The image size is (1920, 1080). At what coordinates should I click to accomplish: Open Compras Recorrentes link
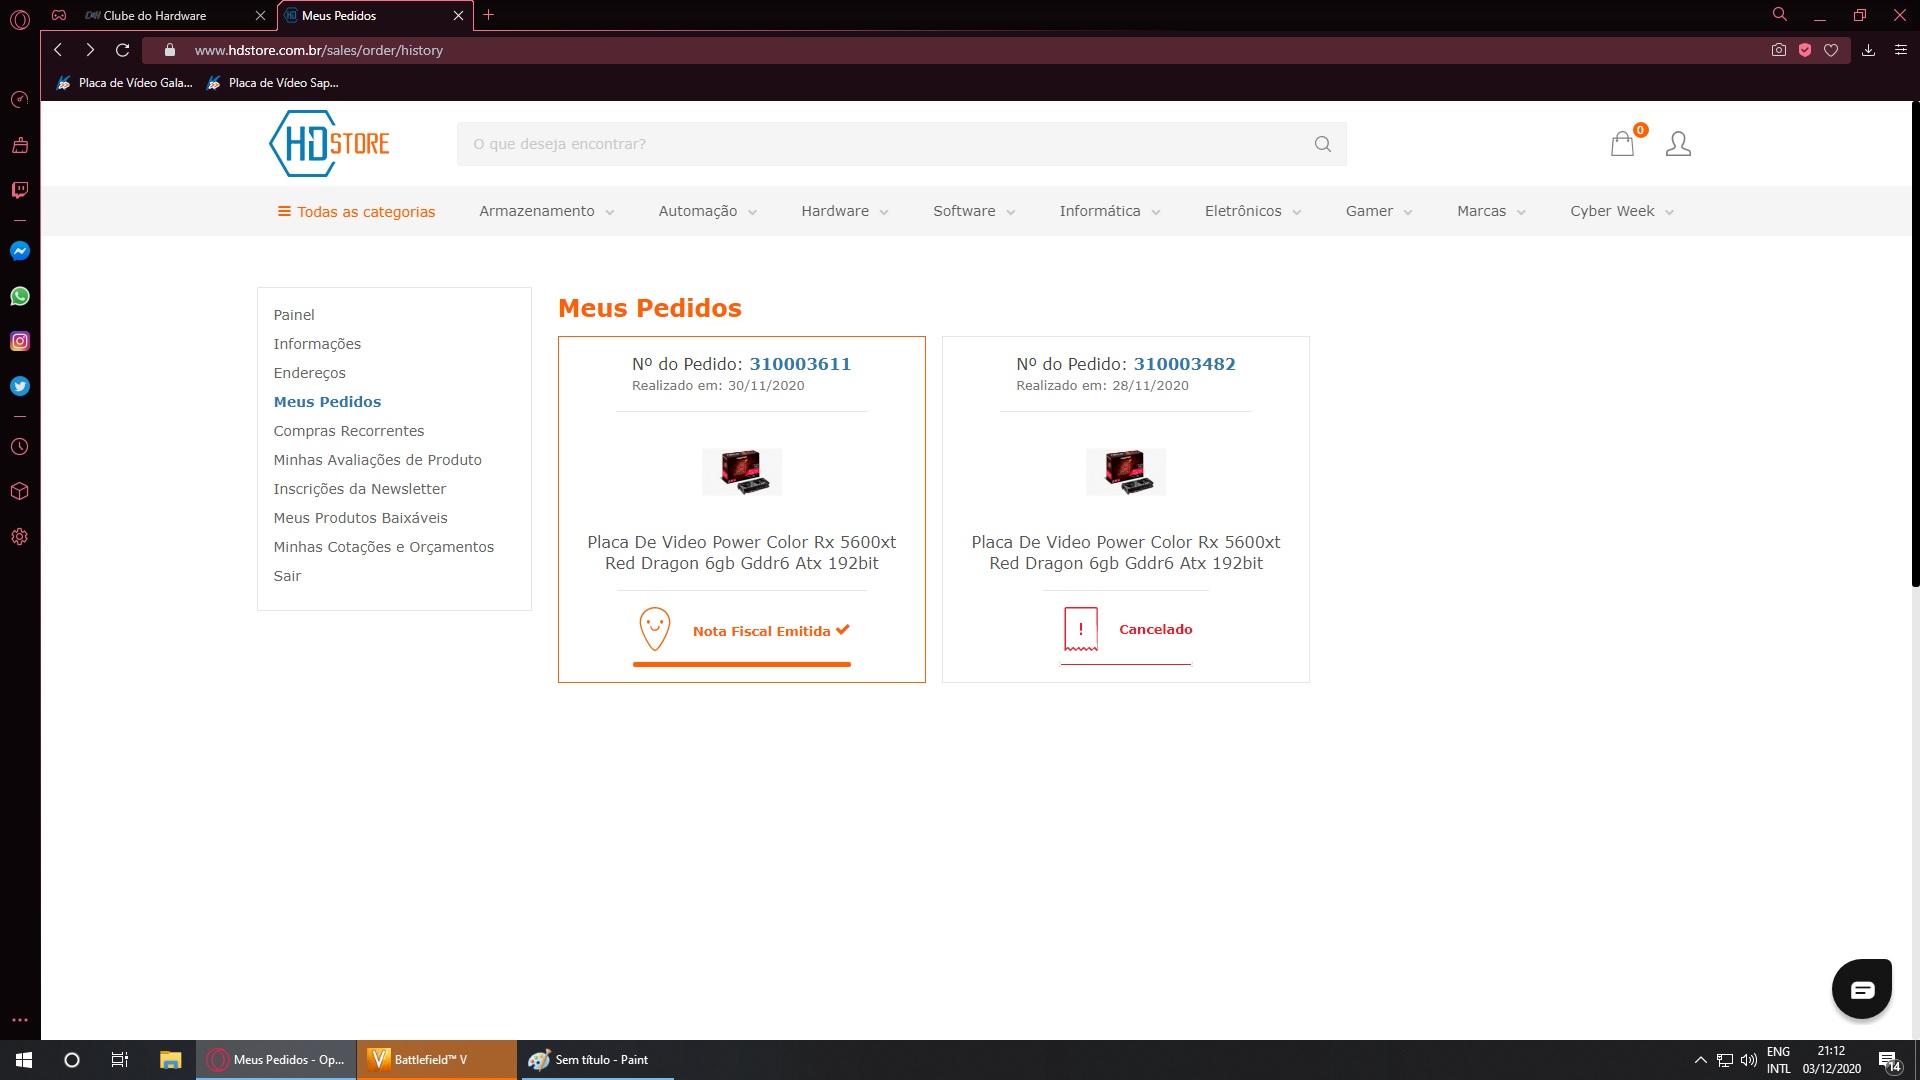tap(348, 431)
